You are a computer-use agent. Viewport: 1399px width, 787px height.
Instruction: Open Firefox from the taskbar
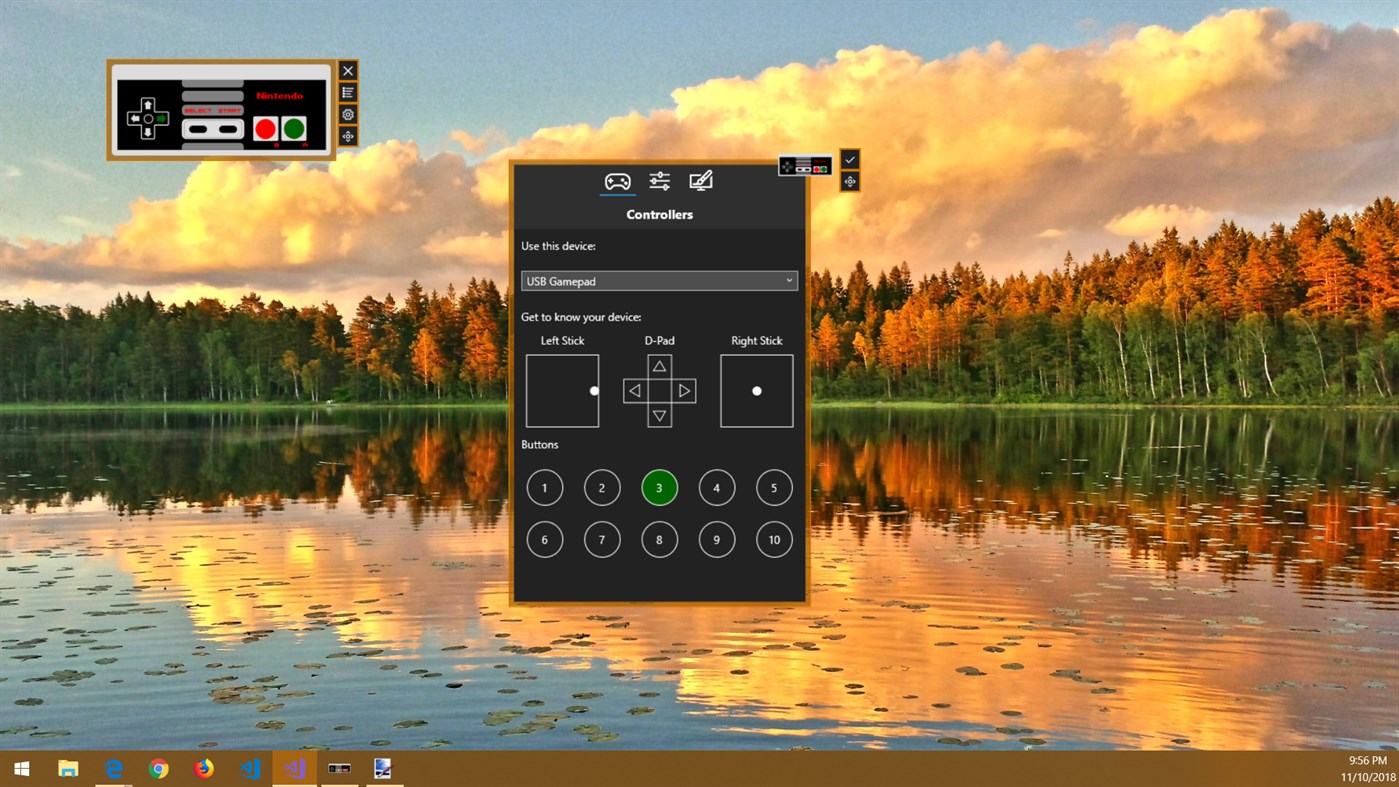point(204,768)
